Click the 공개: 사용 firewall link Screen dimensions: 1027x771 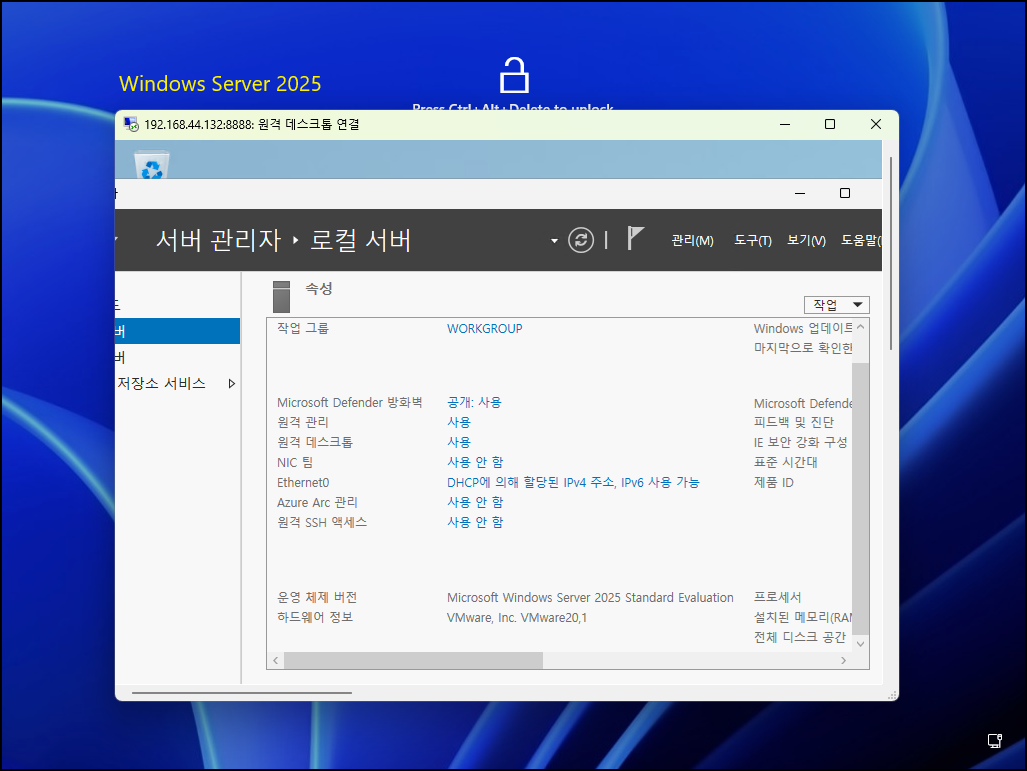(474, 402)
